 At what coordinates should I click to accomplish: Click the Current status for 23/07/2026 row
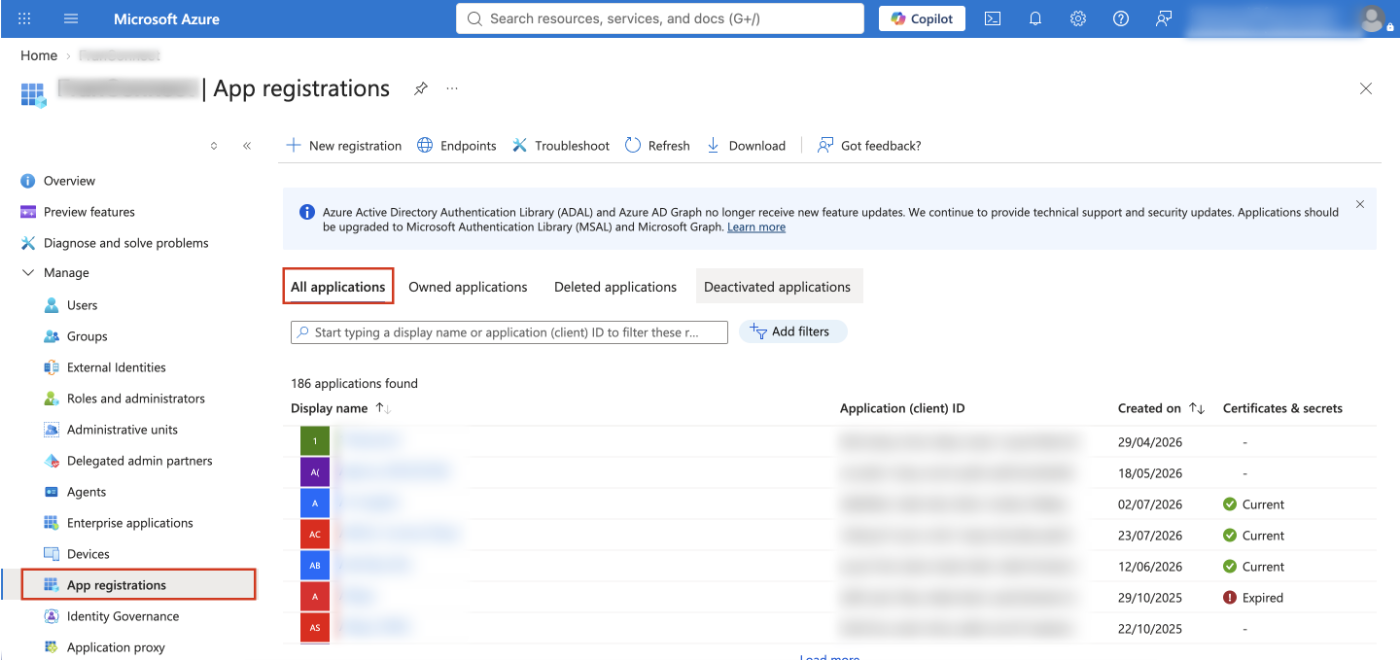1254,535
